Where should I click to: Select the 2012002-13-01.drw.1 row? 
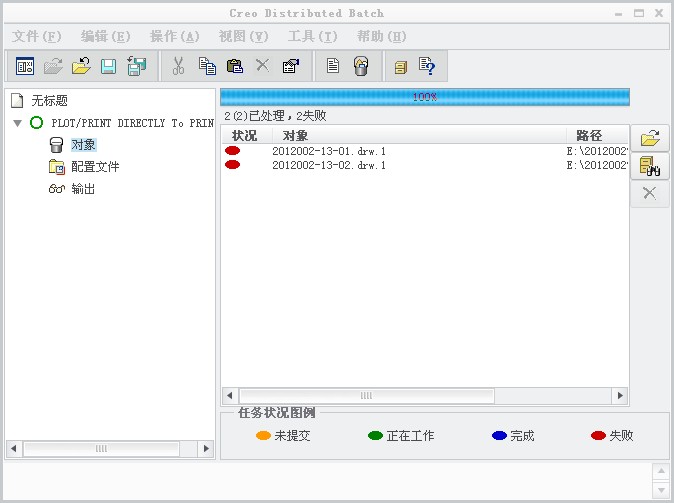(425, 151)
